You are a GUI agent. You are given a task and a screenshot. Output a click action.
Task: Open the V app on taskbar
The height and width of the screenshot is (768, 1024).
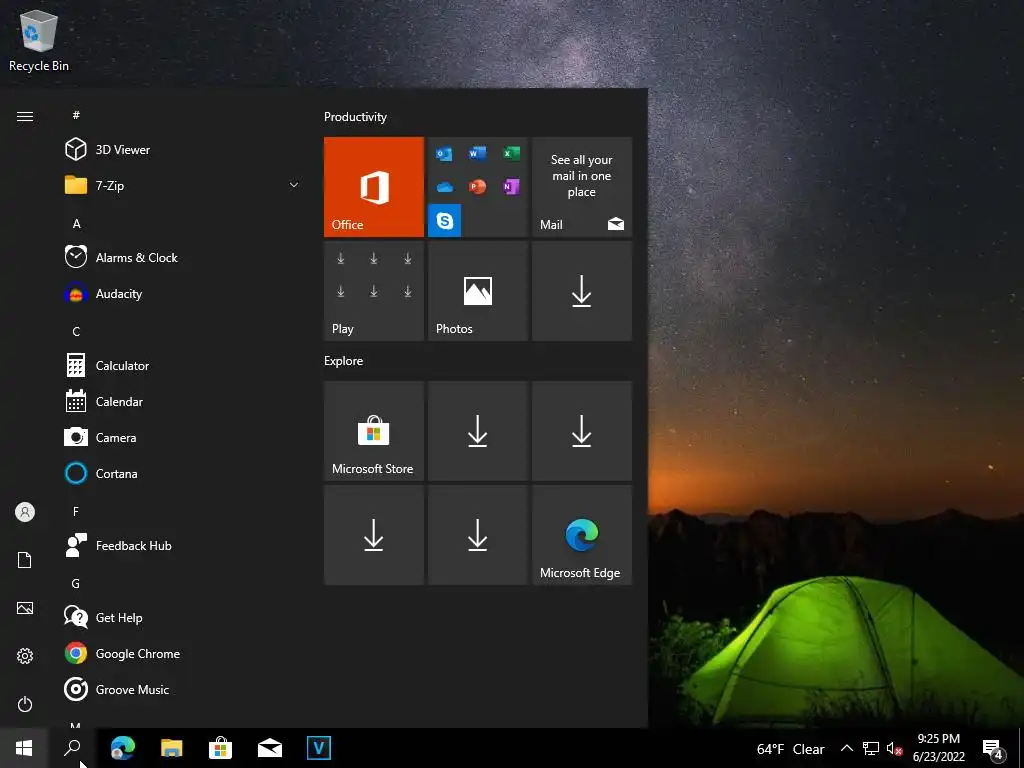tap(319, 748)
